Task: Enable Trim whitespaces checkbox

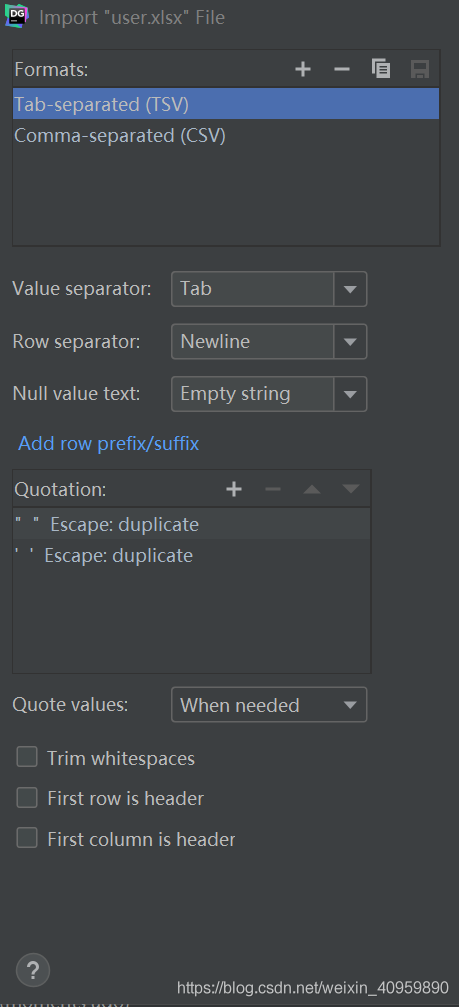Action: click(x=27, y=757)
